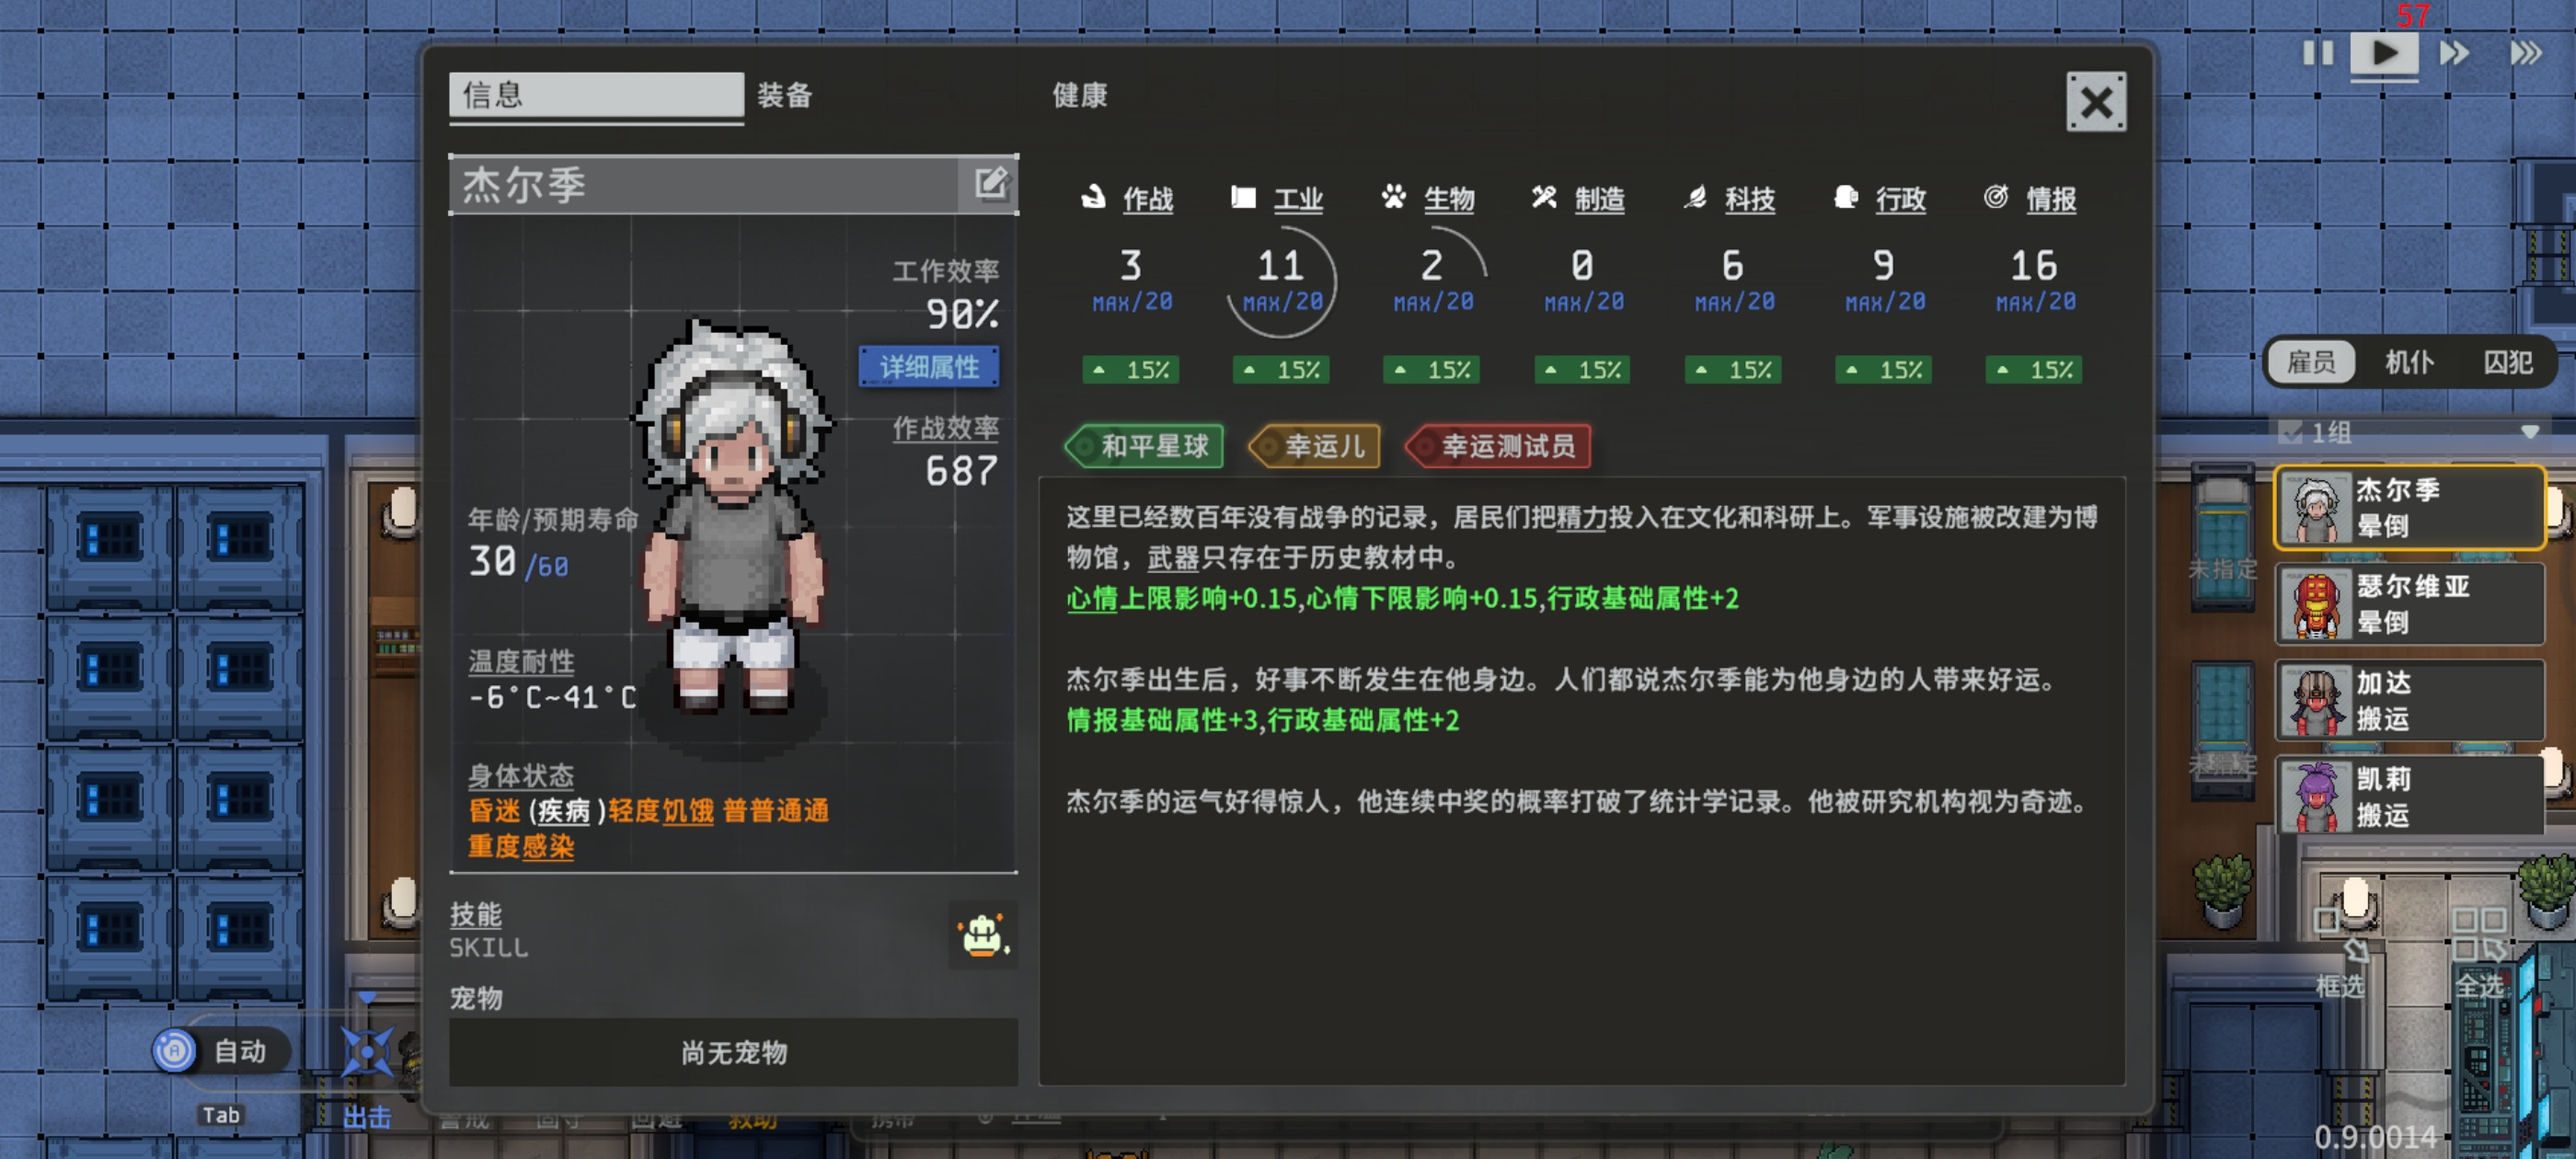Set triple fast-forward game speed
The width and height of the screenshot is (2576, 1159).
click(x=2525, y=53)
